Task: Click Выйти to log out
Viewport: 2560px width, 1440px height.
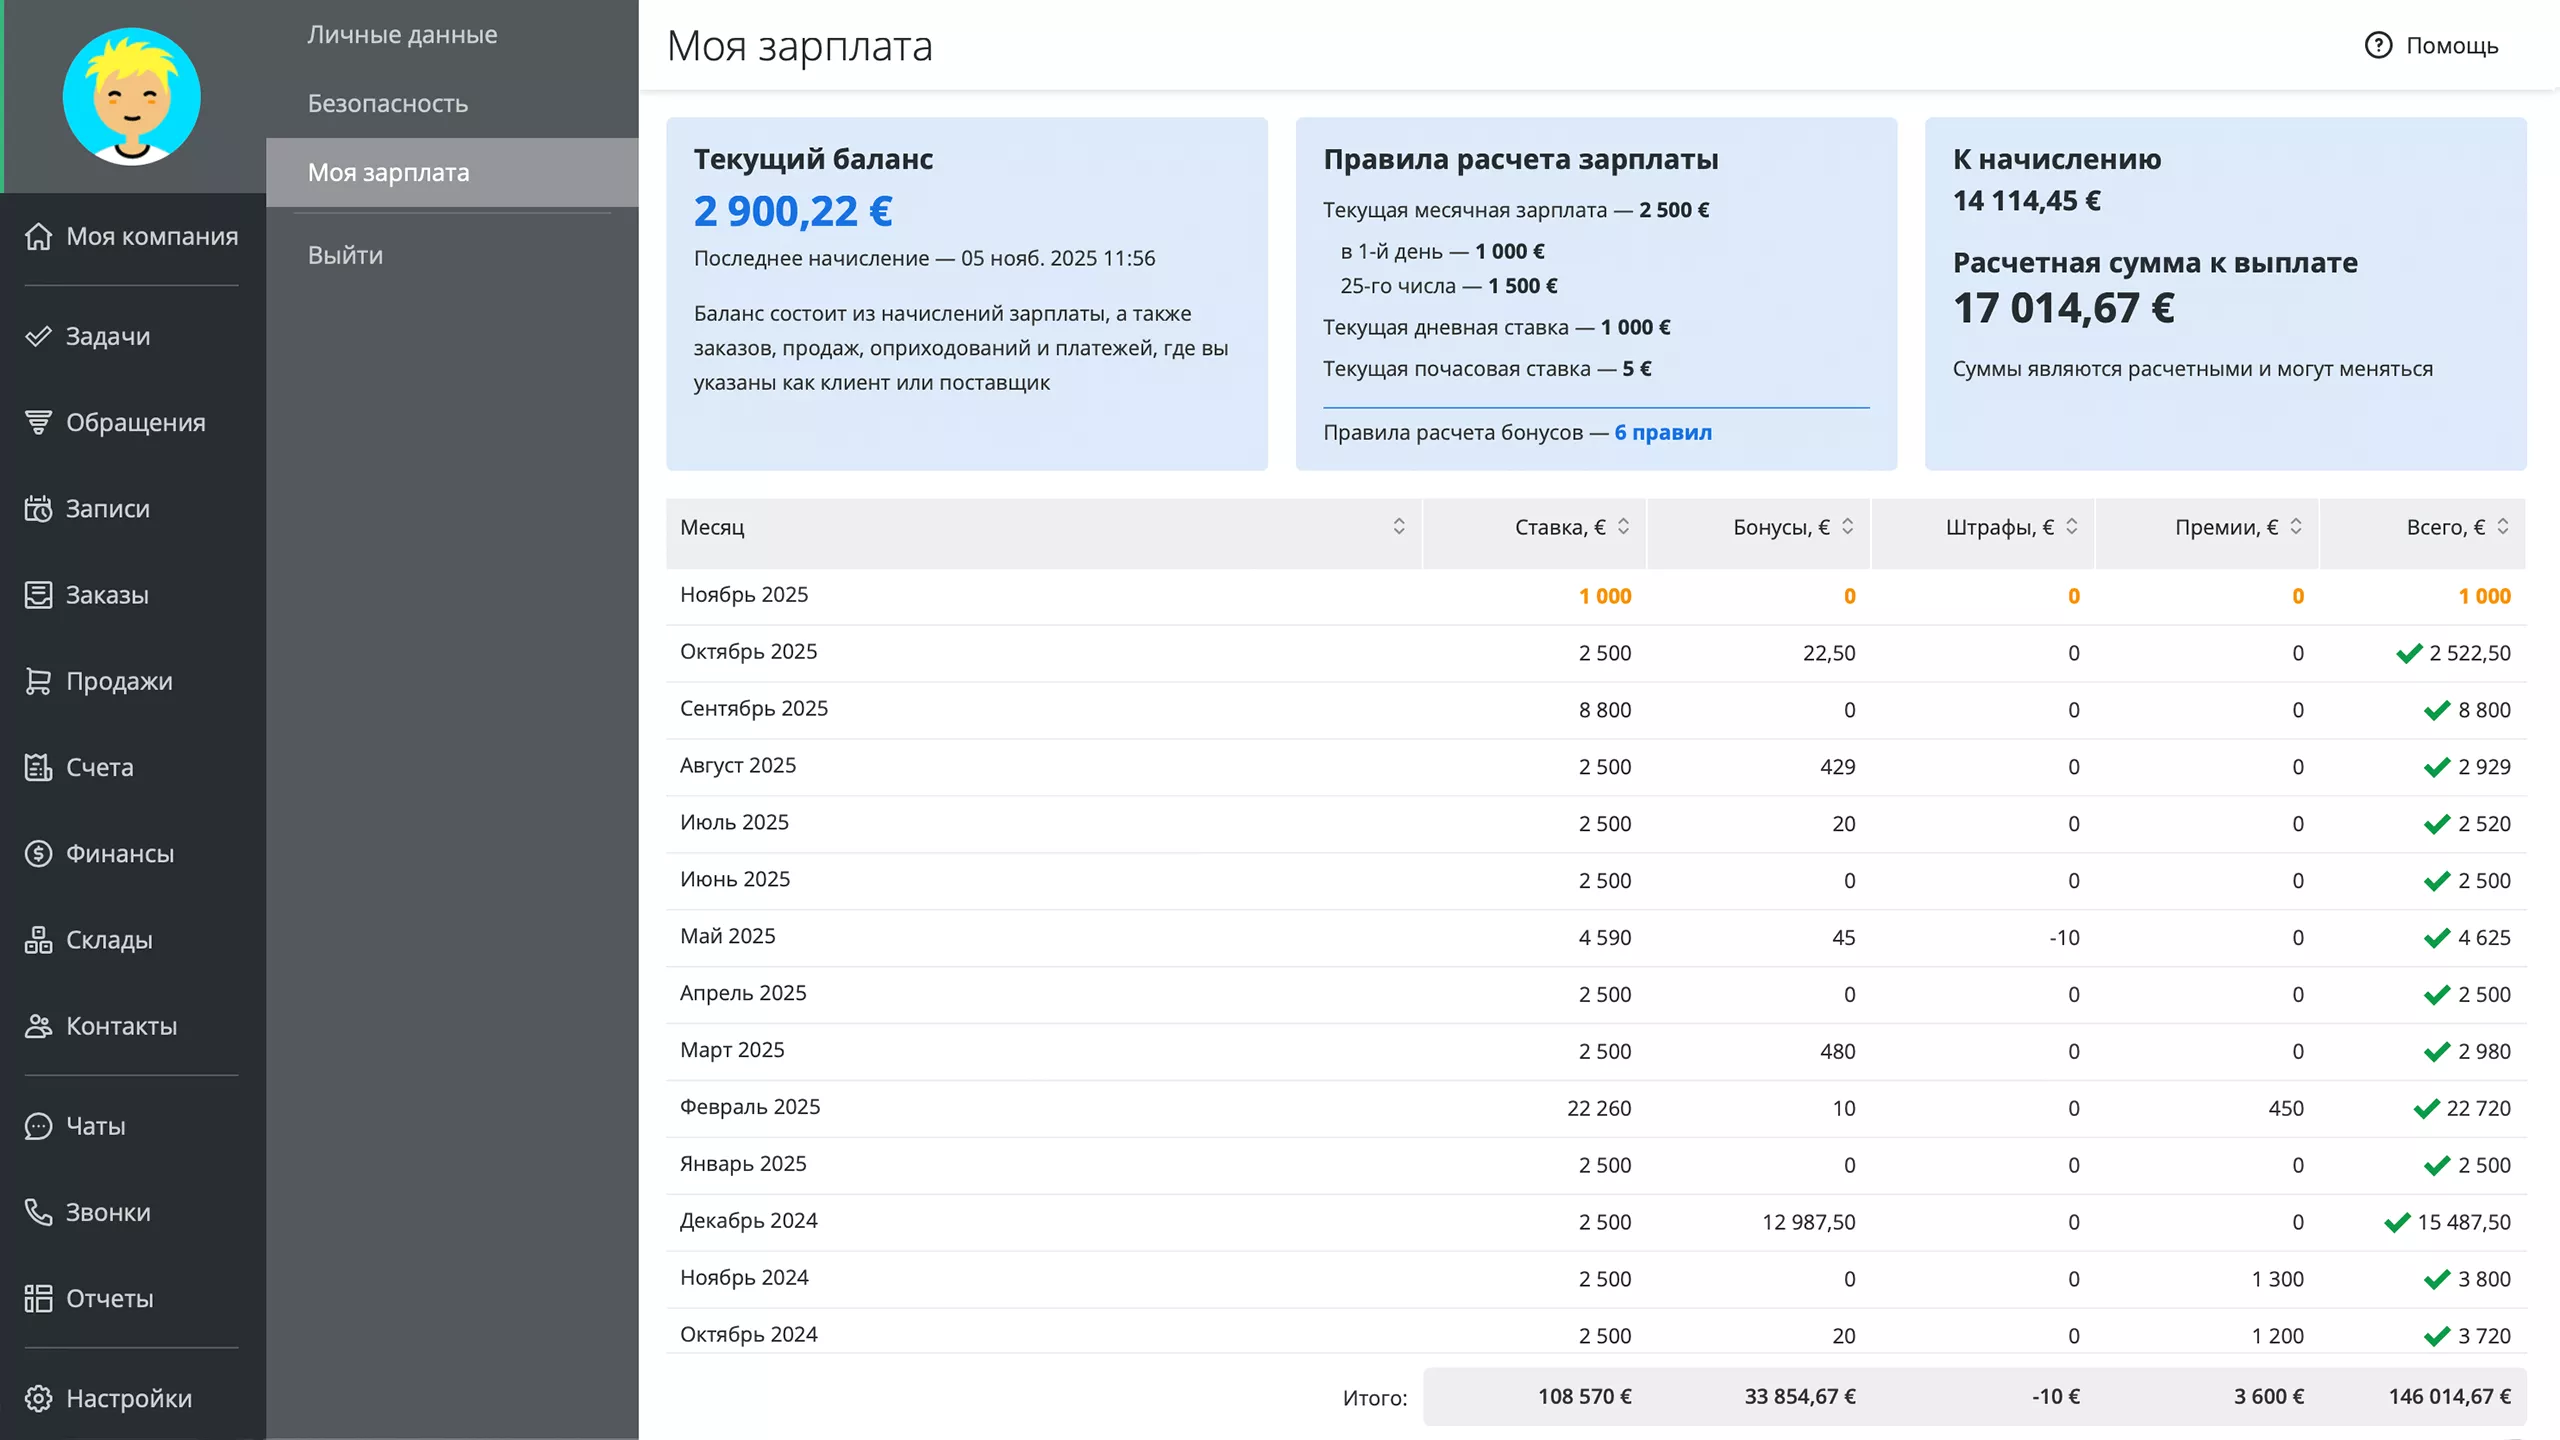Action: tap(345, 255)
